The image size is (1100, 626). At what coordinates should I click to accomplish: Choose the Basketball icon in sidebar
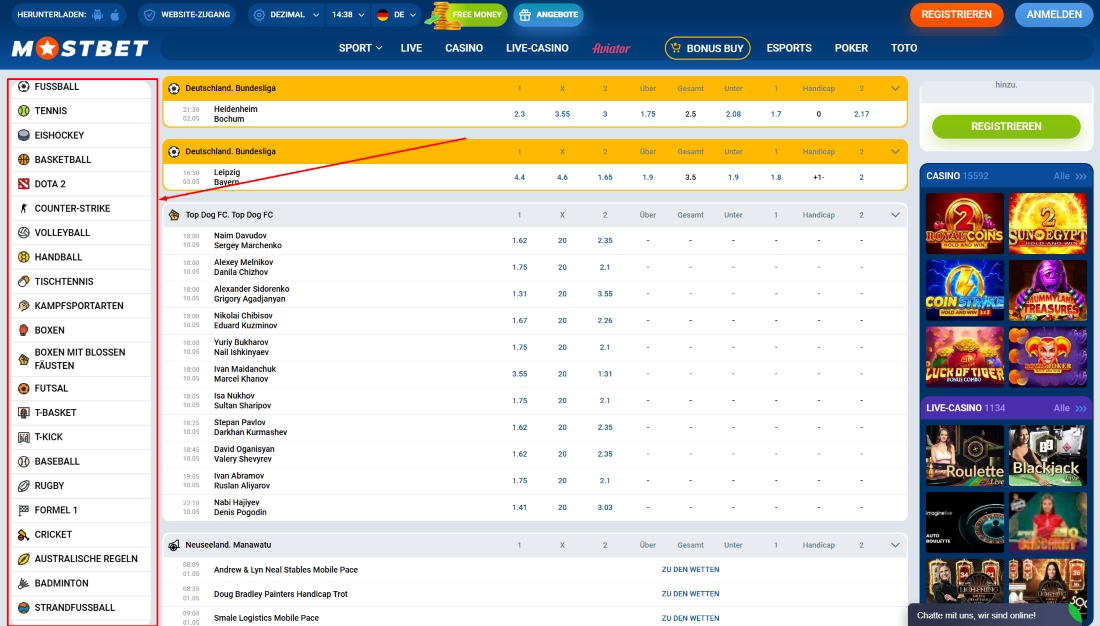[x=24, y=159]
